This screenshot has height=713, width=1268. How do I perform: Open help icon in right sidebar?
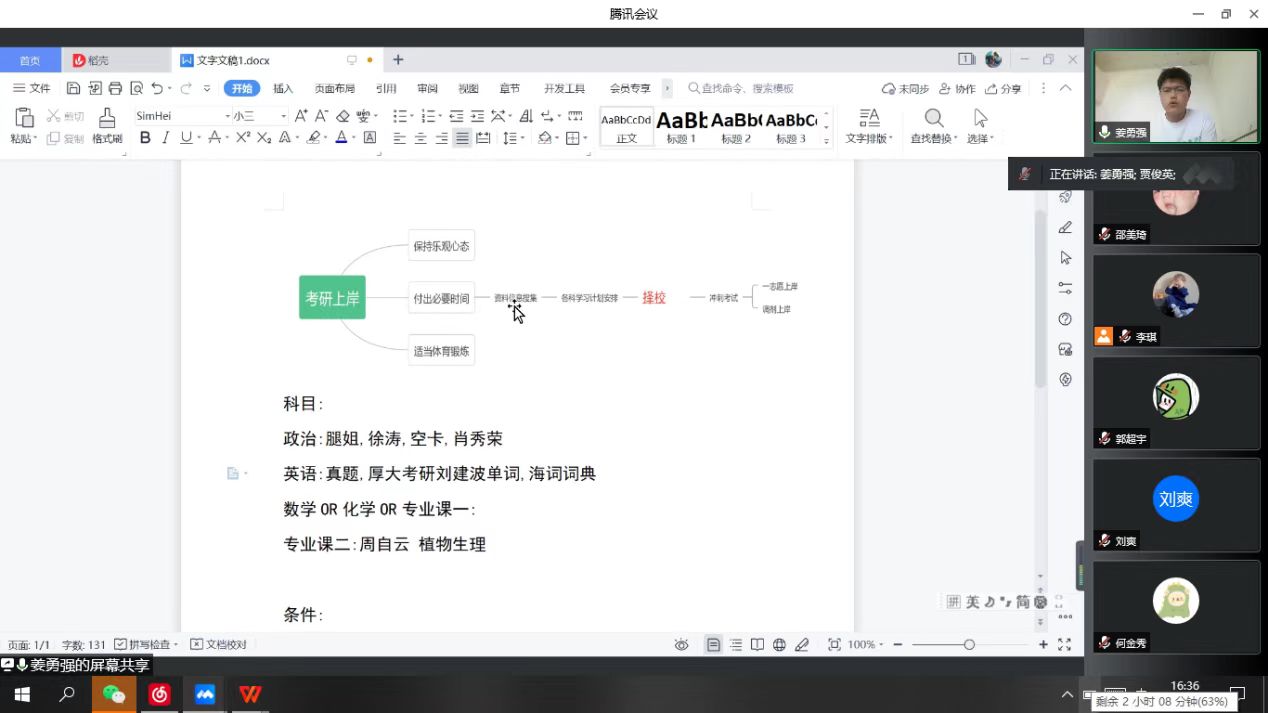(1066, 319)
